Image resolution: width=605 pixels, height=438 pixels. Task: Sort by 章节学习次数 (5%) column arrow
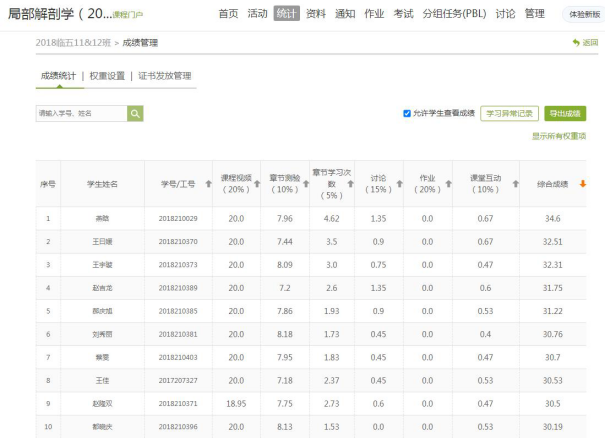[353, 184]
